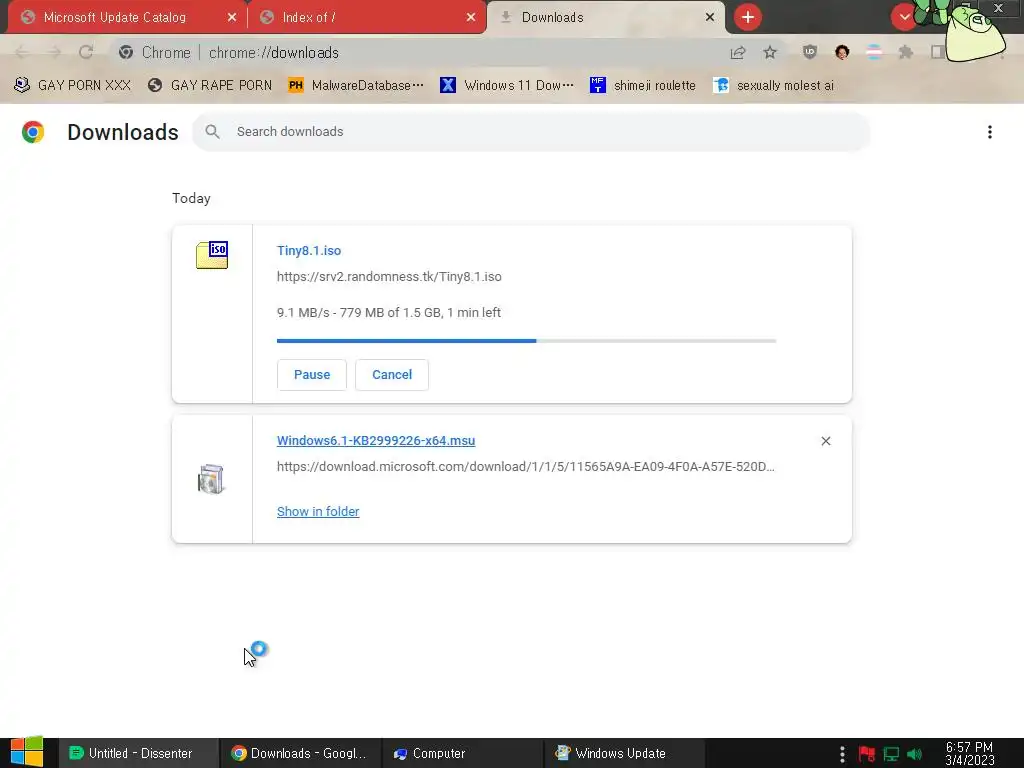
Task: Open the uBlock shield extension icon
Action: [x=810, y=53]
